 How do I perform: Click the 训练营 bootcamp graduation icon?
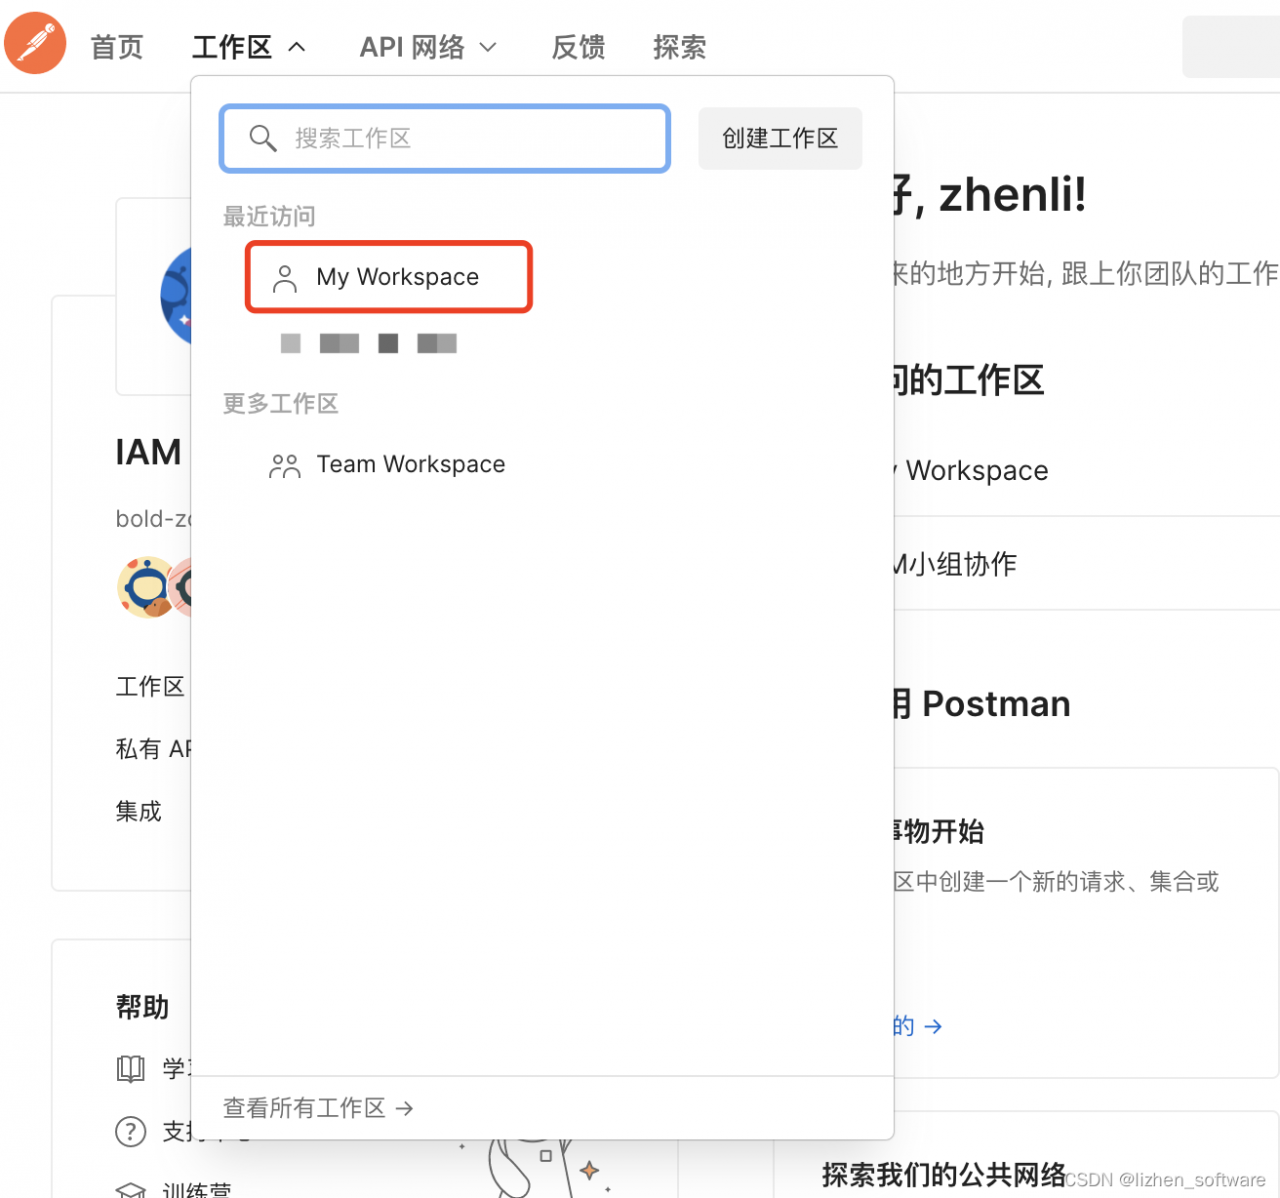coord(131,1190)
